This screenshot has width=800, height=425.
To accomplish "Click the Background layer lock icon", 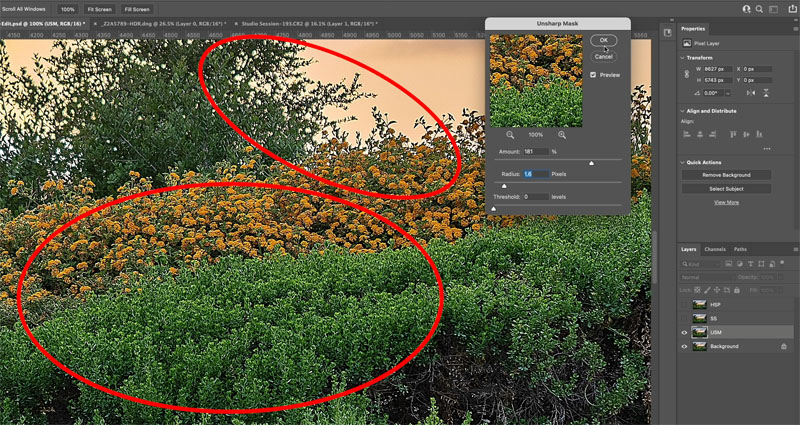I will pos(784,346).
